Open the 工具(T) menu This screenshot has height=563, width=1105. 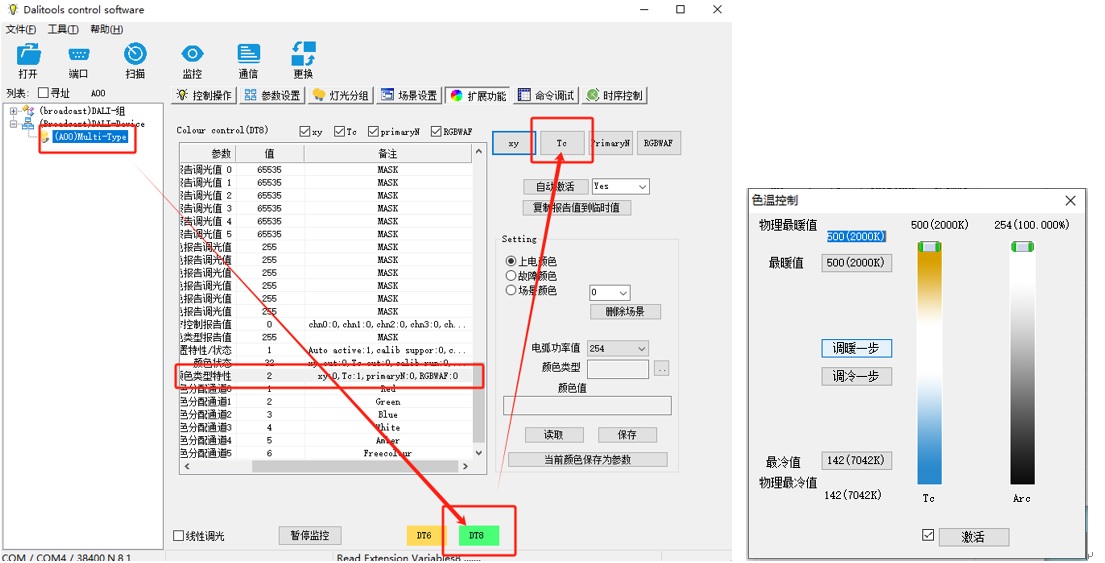[63, 29]
